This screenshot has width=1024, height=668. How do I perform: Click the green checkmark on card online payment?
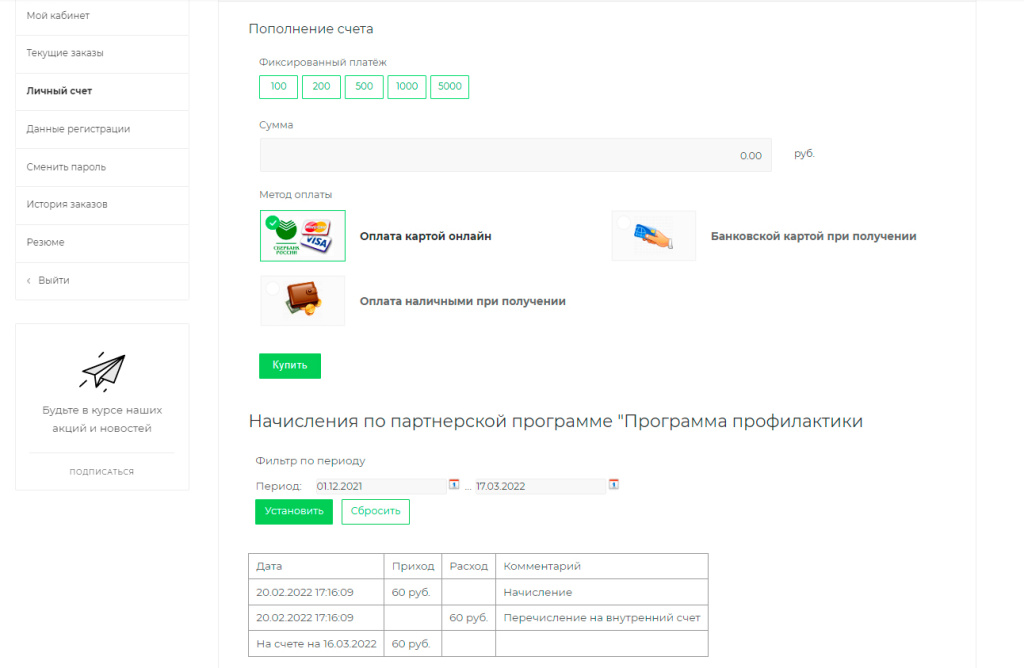tap(274, 221)
